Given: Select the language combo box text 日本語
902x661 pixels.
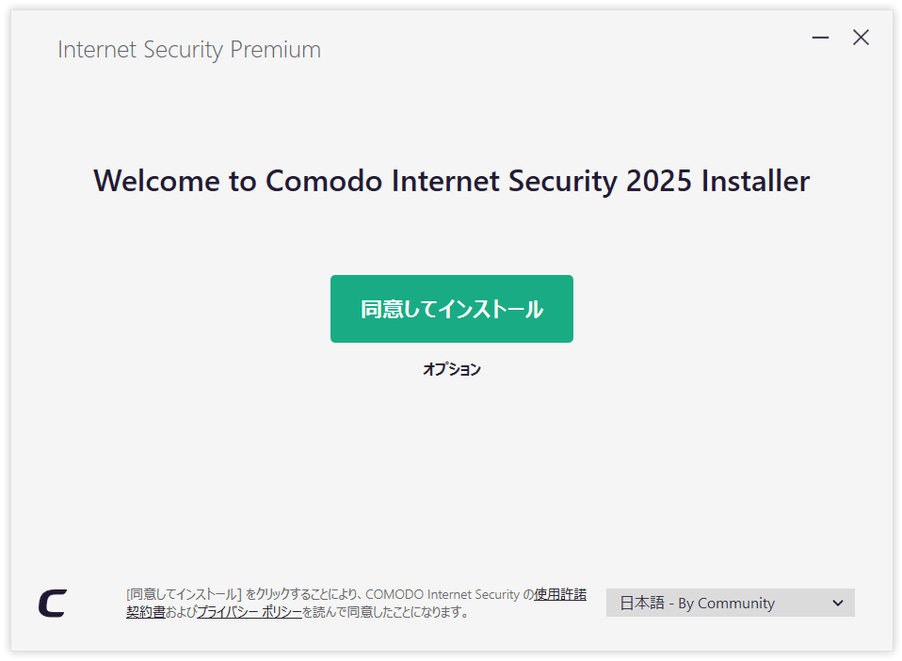Looking at the screenshot, I should click(x=641, y=603).
